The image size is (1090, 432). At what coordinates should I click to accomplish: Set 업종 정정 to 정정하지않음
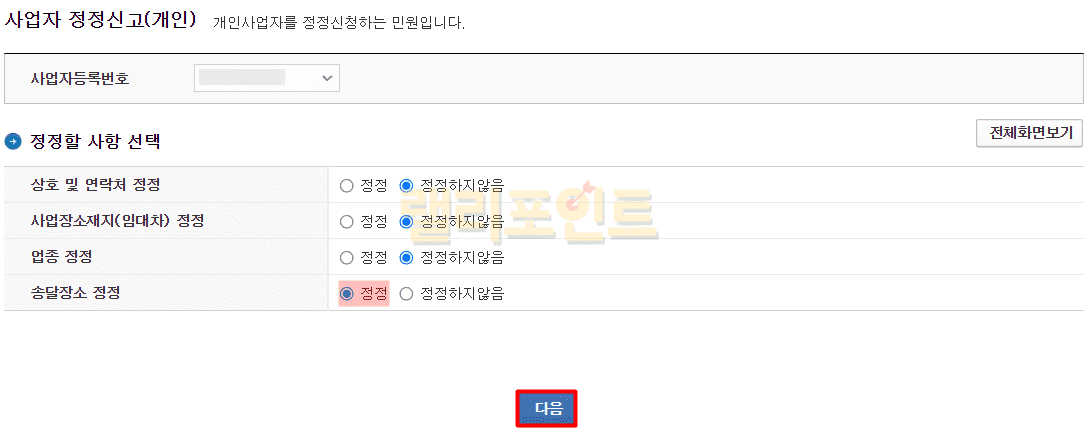click(406, 257)
